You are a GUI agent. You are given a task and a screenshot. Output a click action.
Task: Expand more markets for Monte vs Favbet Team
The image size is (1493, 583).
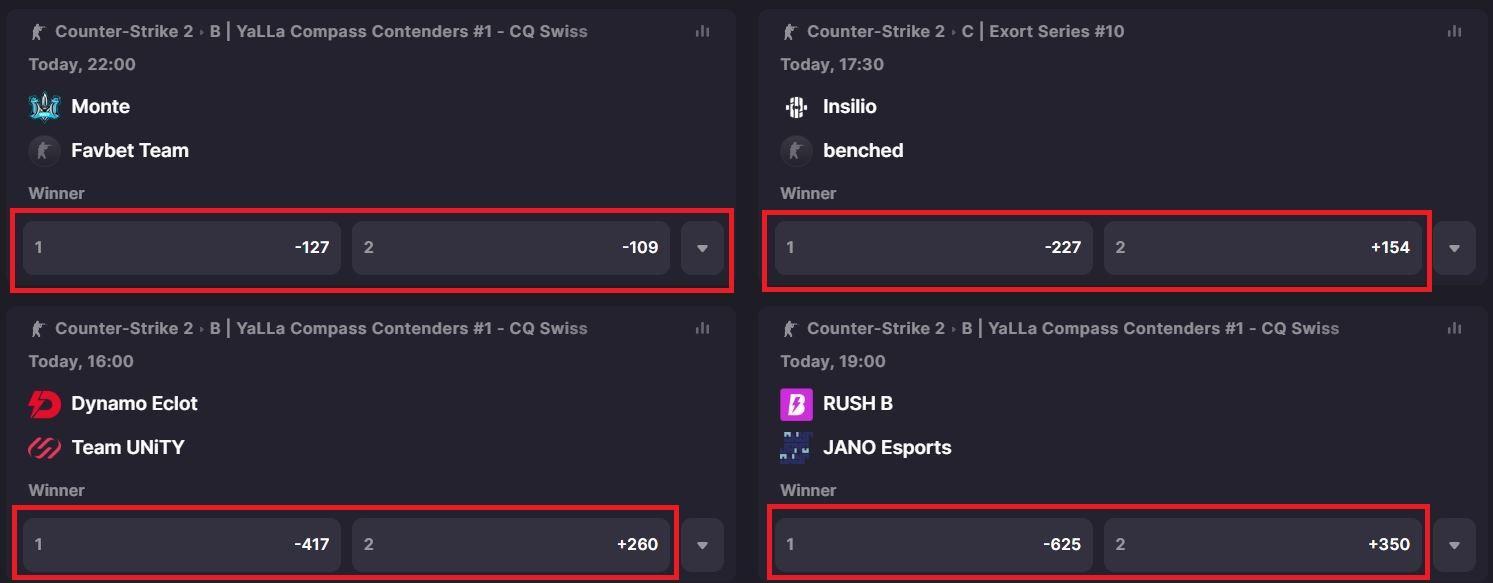pos(702,248)
